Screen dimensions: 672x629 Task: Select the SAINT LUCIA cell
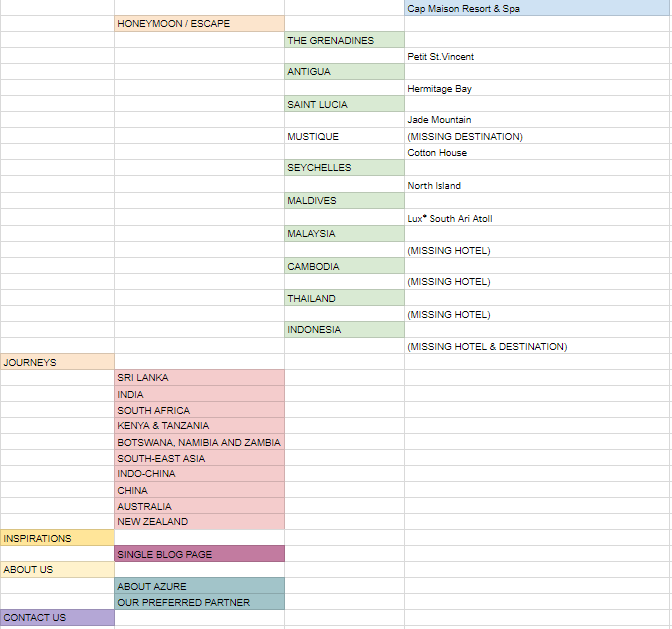tap(344, 104)
